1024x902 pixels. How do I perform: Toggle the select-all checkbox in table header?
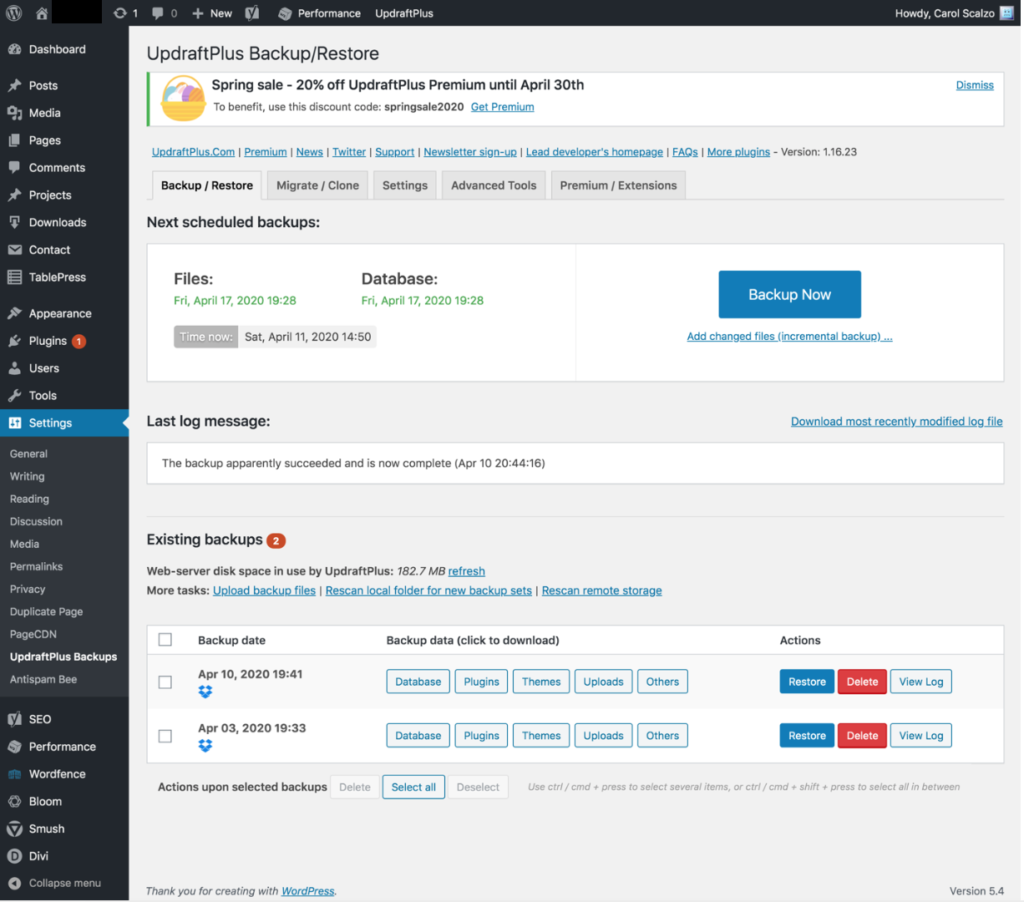(x=165, y=639)
